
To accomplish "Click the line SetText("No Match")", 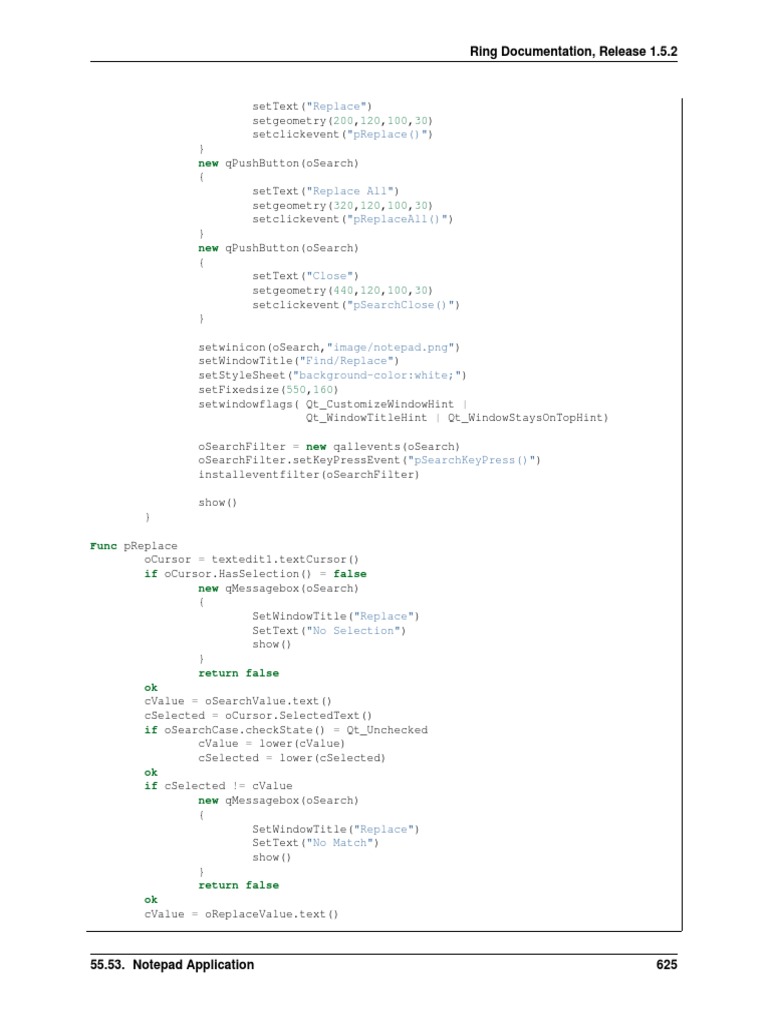I will point(315,843).
